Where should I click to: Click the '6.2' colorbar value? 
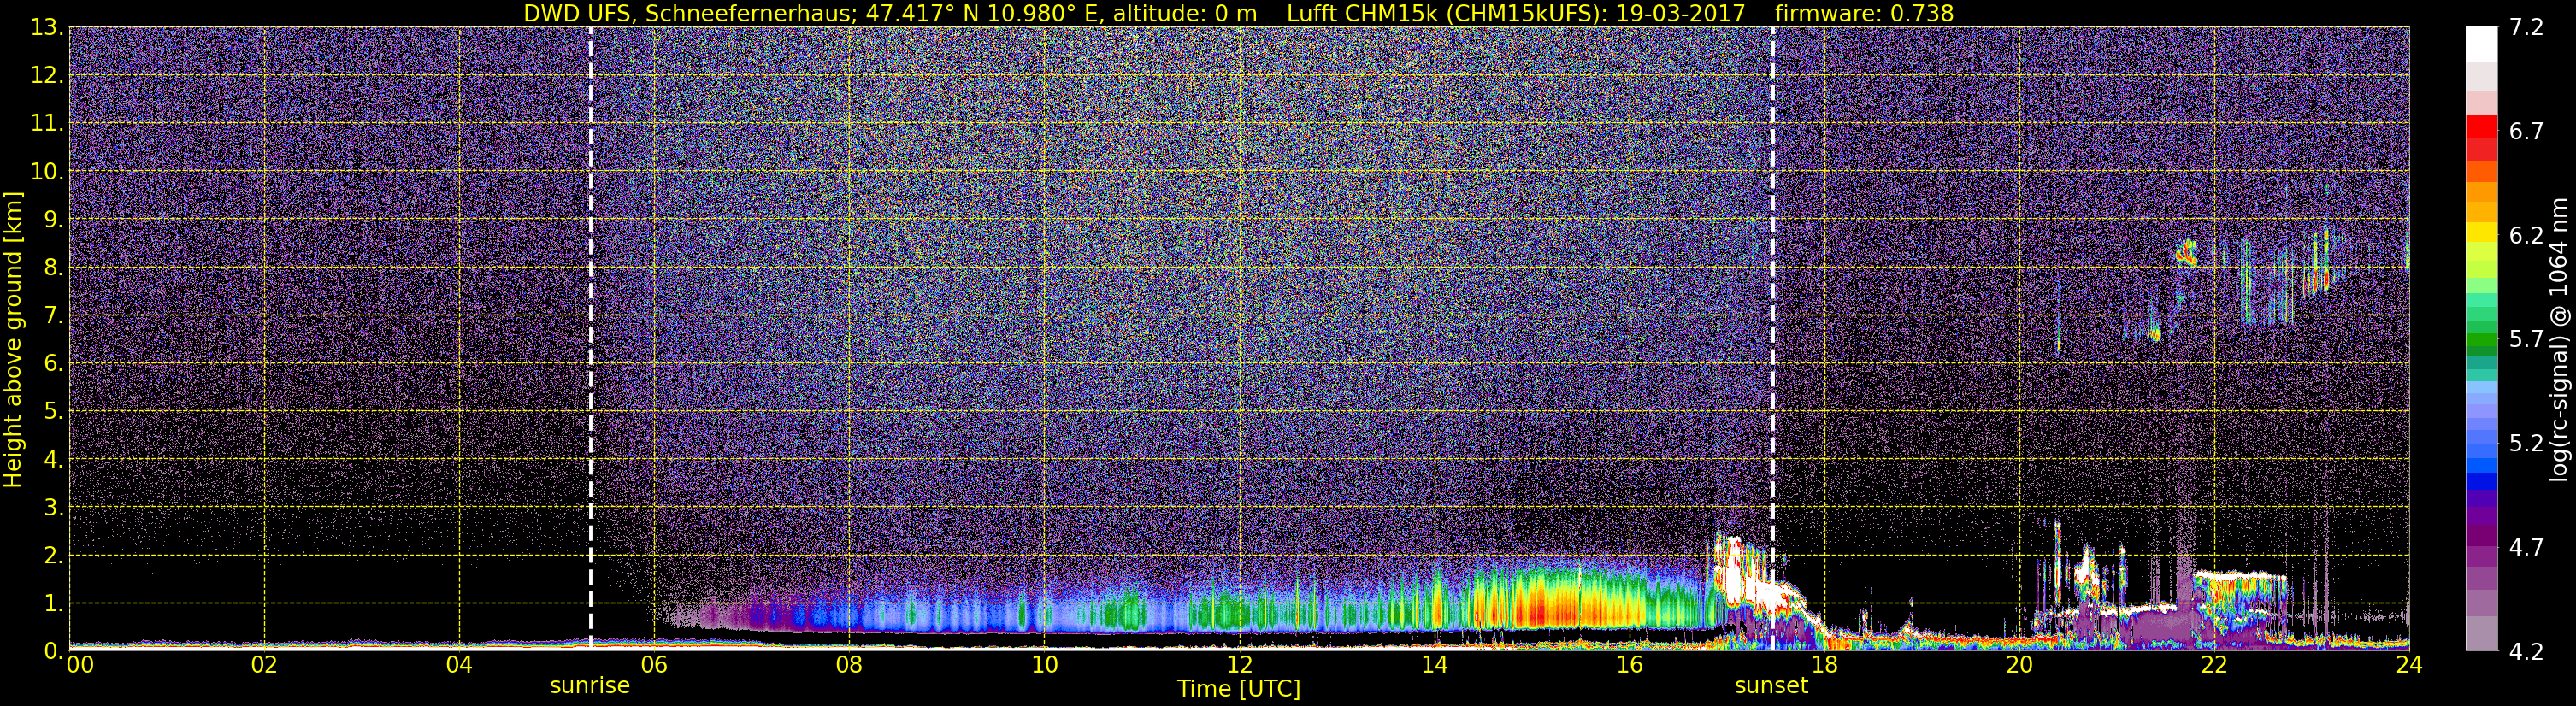pos(2526,236)
